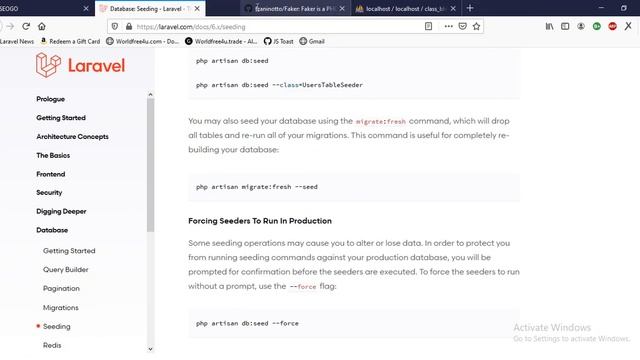The height and width of the screenshot is (360, 640).
Task: Click the forward navigation arrow
Action: 10,27
